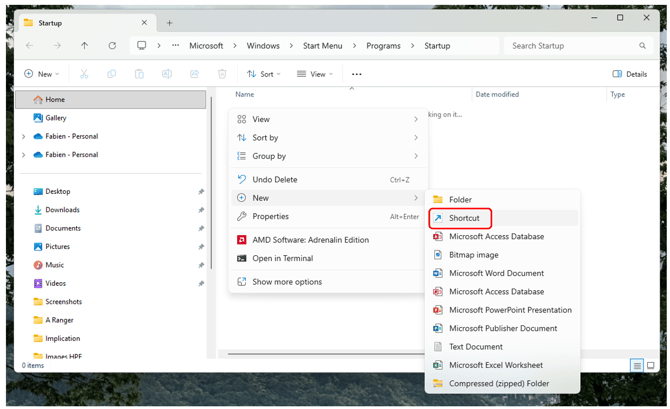Go back with the Back arrow
Image resolution: width=670 pixels, height=409 pixels.
click(29, 45)
